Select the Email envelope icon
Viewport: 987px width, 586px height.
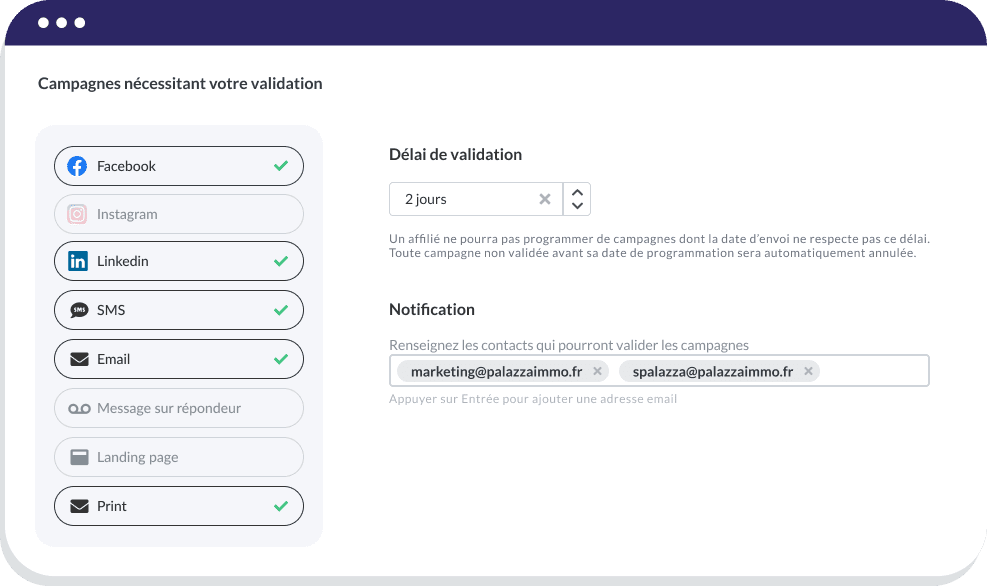tap(78, 358)
